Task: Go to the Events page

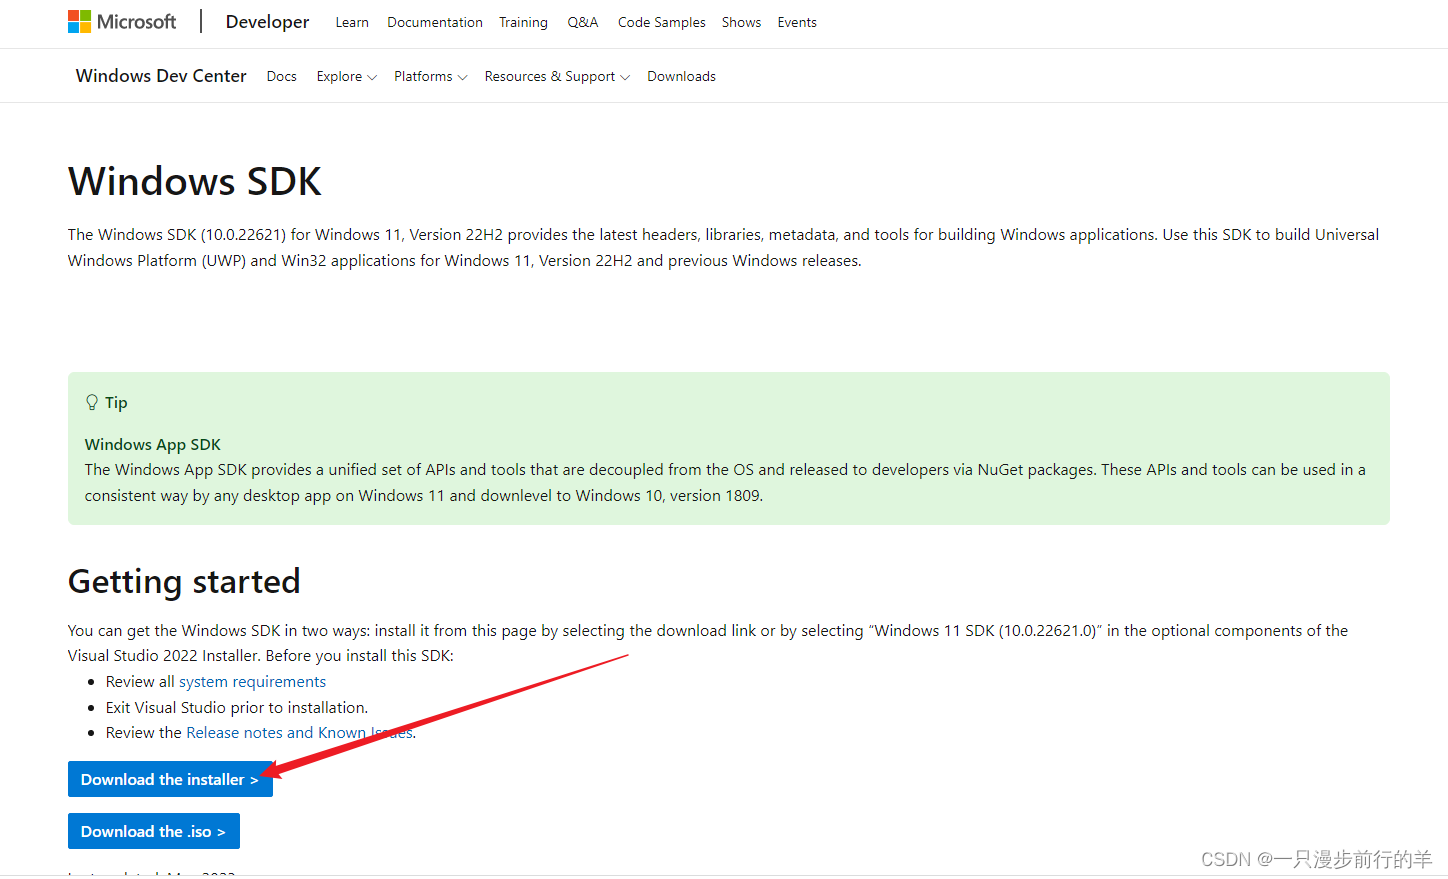Action: click(797, 22)
